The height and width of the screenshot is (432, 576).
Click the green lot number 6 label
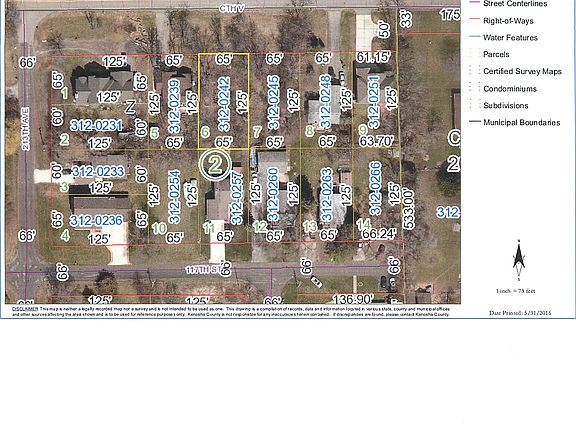(205, 131)
